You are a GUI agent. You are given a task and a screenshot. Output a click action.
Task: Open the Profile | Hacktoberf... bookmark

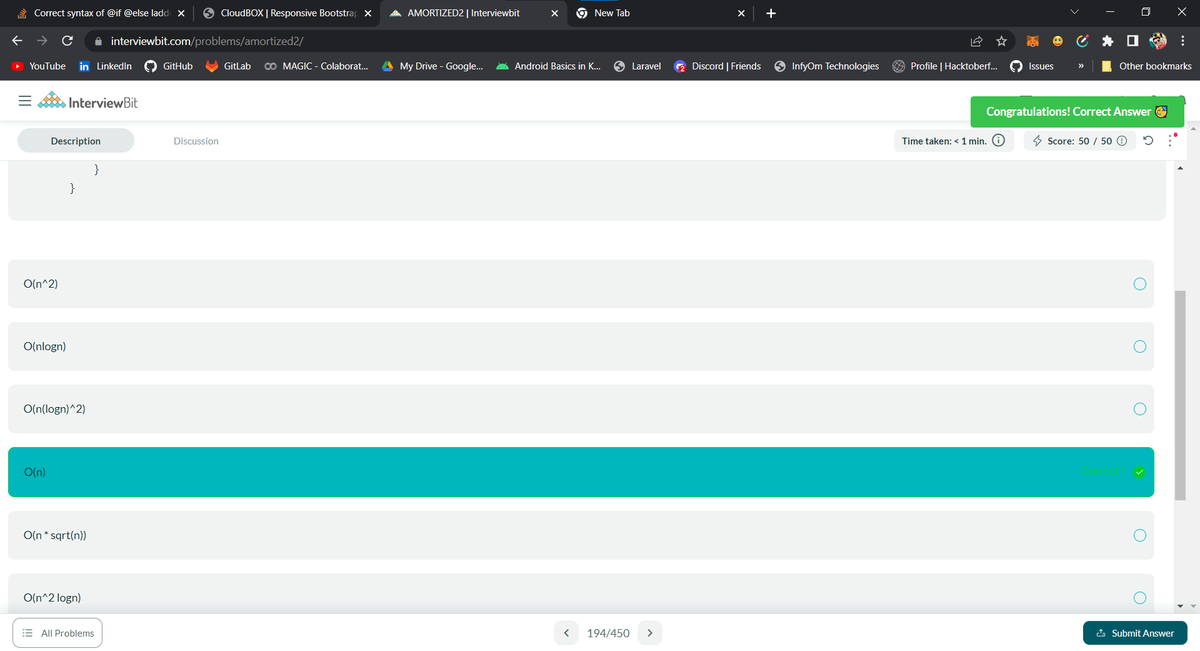point(945,66)
